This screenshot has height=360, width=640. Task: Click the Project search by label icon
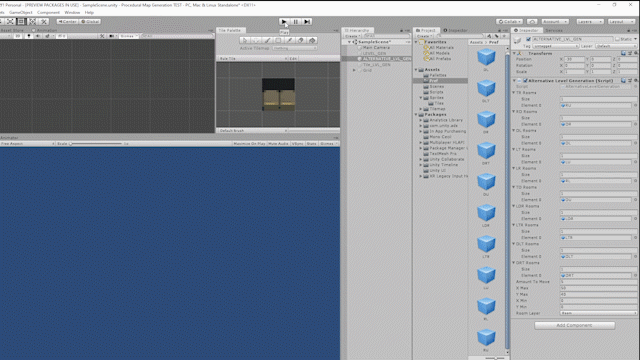[497, 36]
